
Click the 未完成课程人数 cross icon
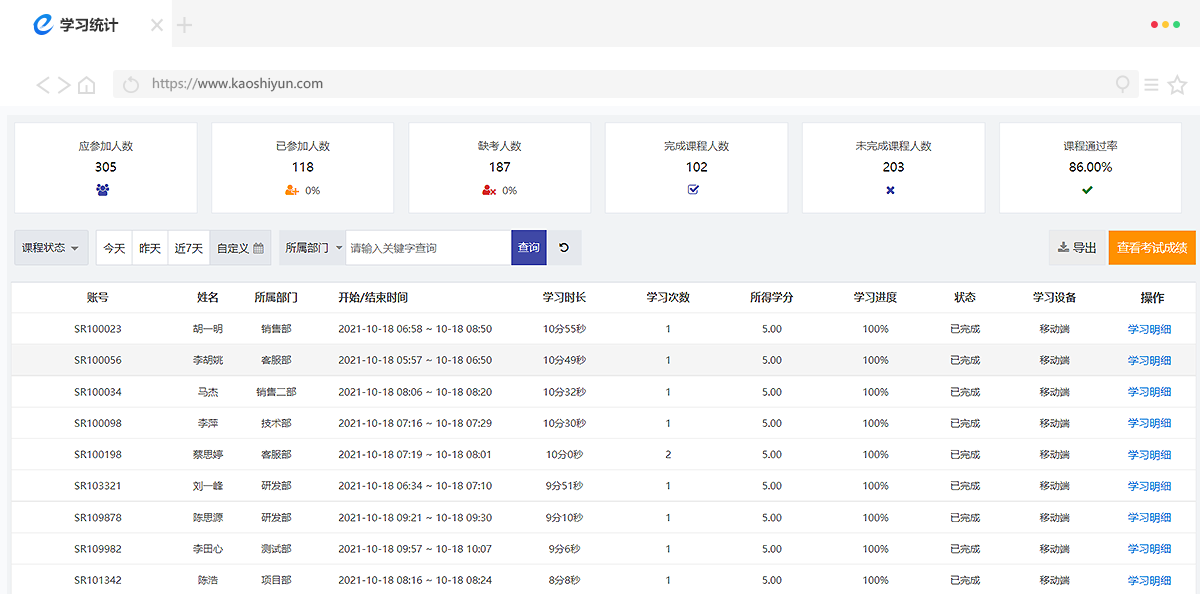click(x=890, y=189)
